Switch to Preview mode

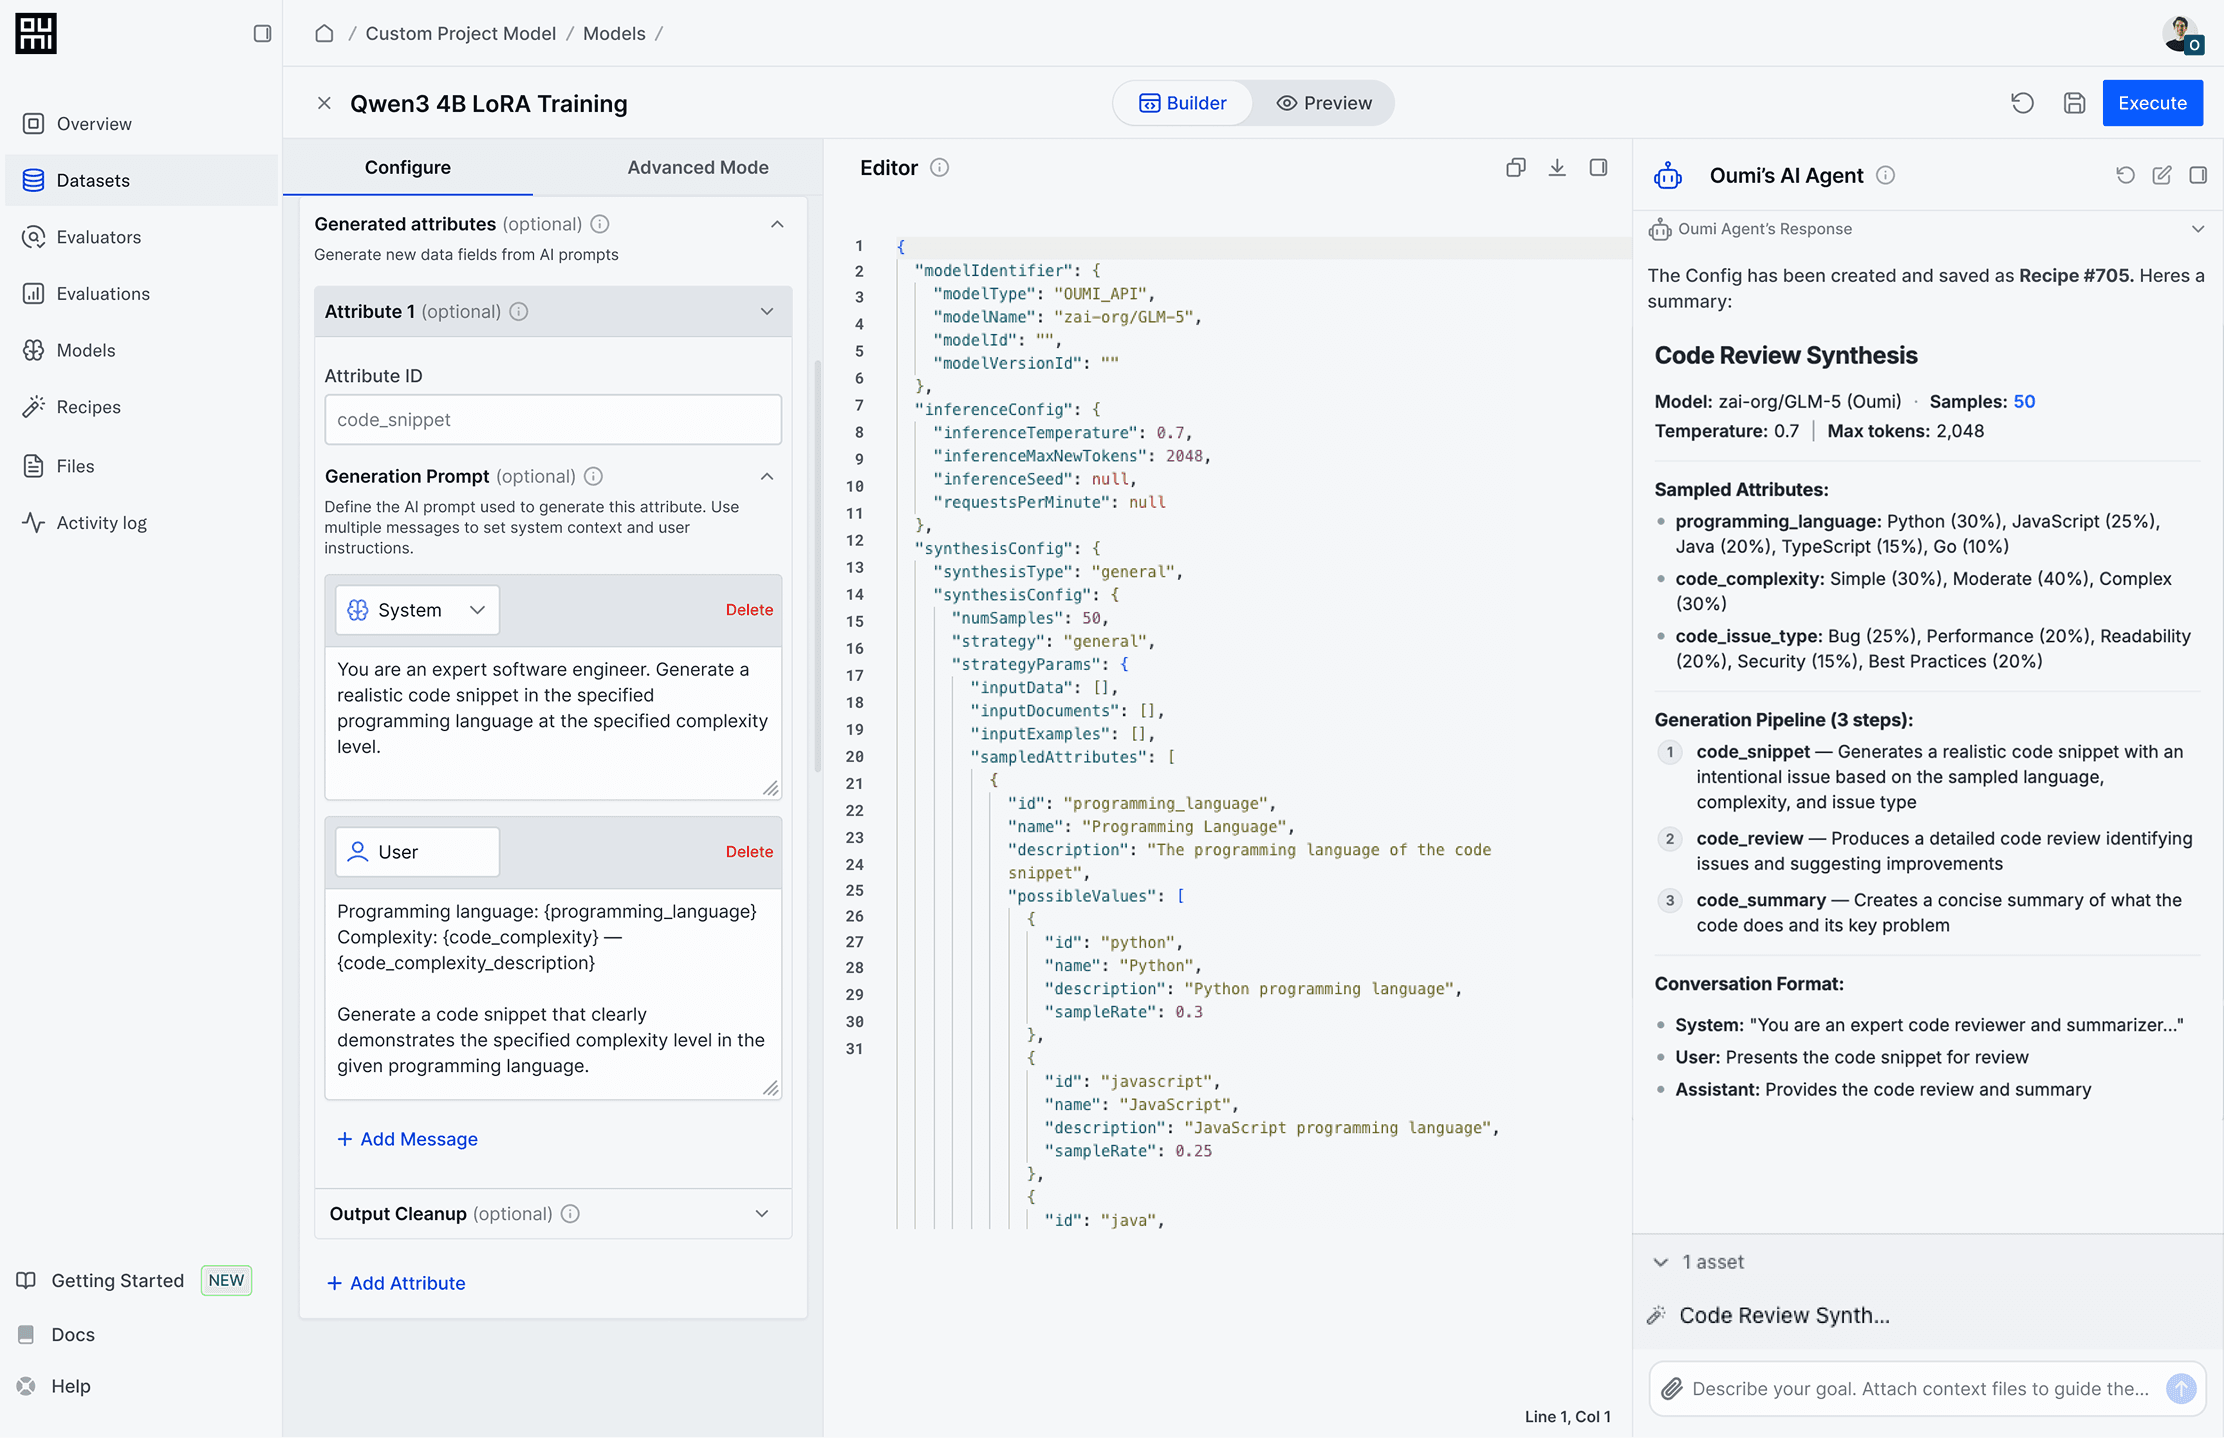click(x=1324, y=102)
